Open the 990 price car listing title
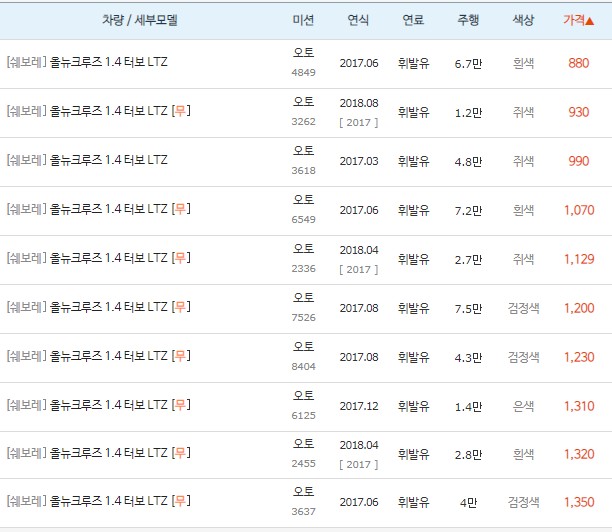Viewport: 612px width, 532px height. point(87,160)
